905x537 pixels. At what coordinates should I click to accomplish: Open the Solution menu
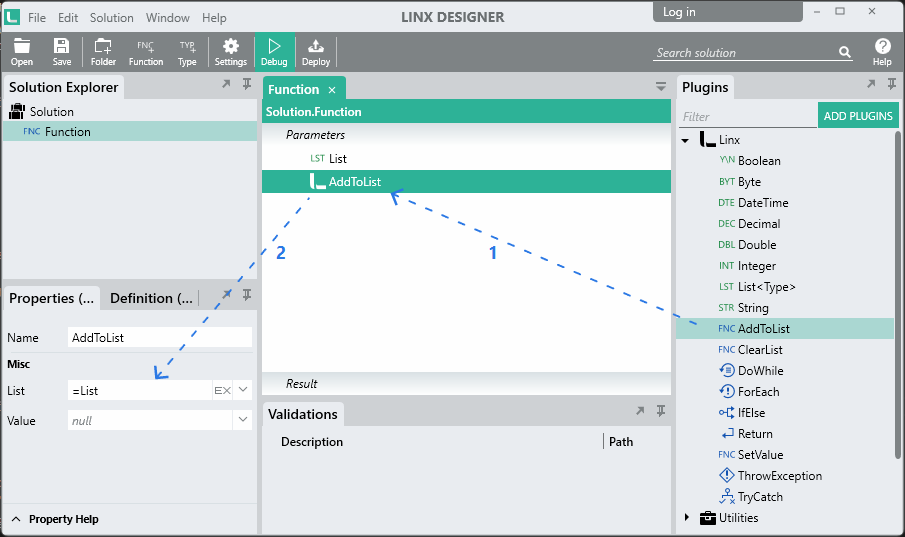[111, 18]
